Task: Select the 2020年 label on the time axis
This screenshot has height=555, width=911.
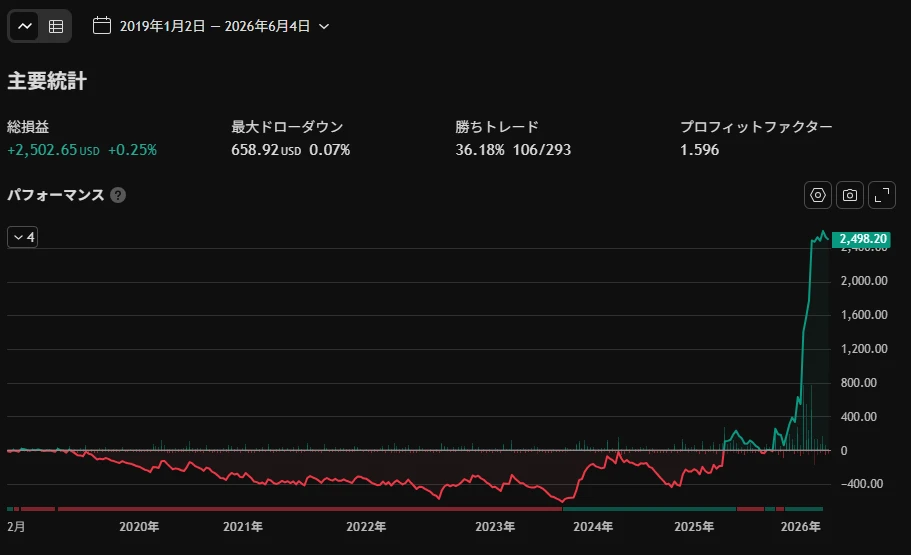Action: pyautogui.click(x=139, y=527)
